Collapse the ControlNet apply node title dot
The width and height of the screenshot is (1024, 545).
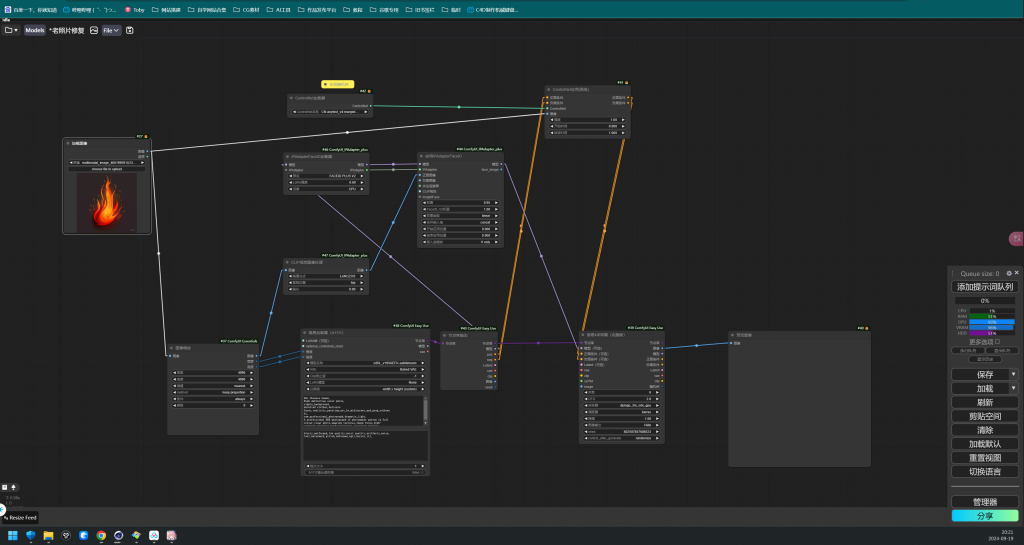(x=549, y=89)
